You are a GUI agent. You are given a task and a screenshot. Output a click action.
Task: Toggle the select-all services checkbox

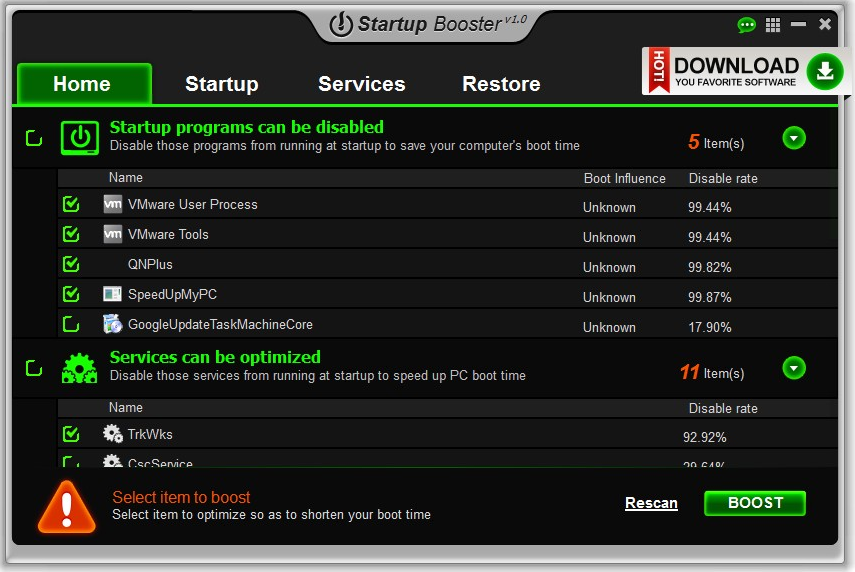[34, 368]
